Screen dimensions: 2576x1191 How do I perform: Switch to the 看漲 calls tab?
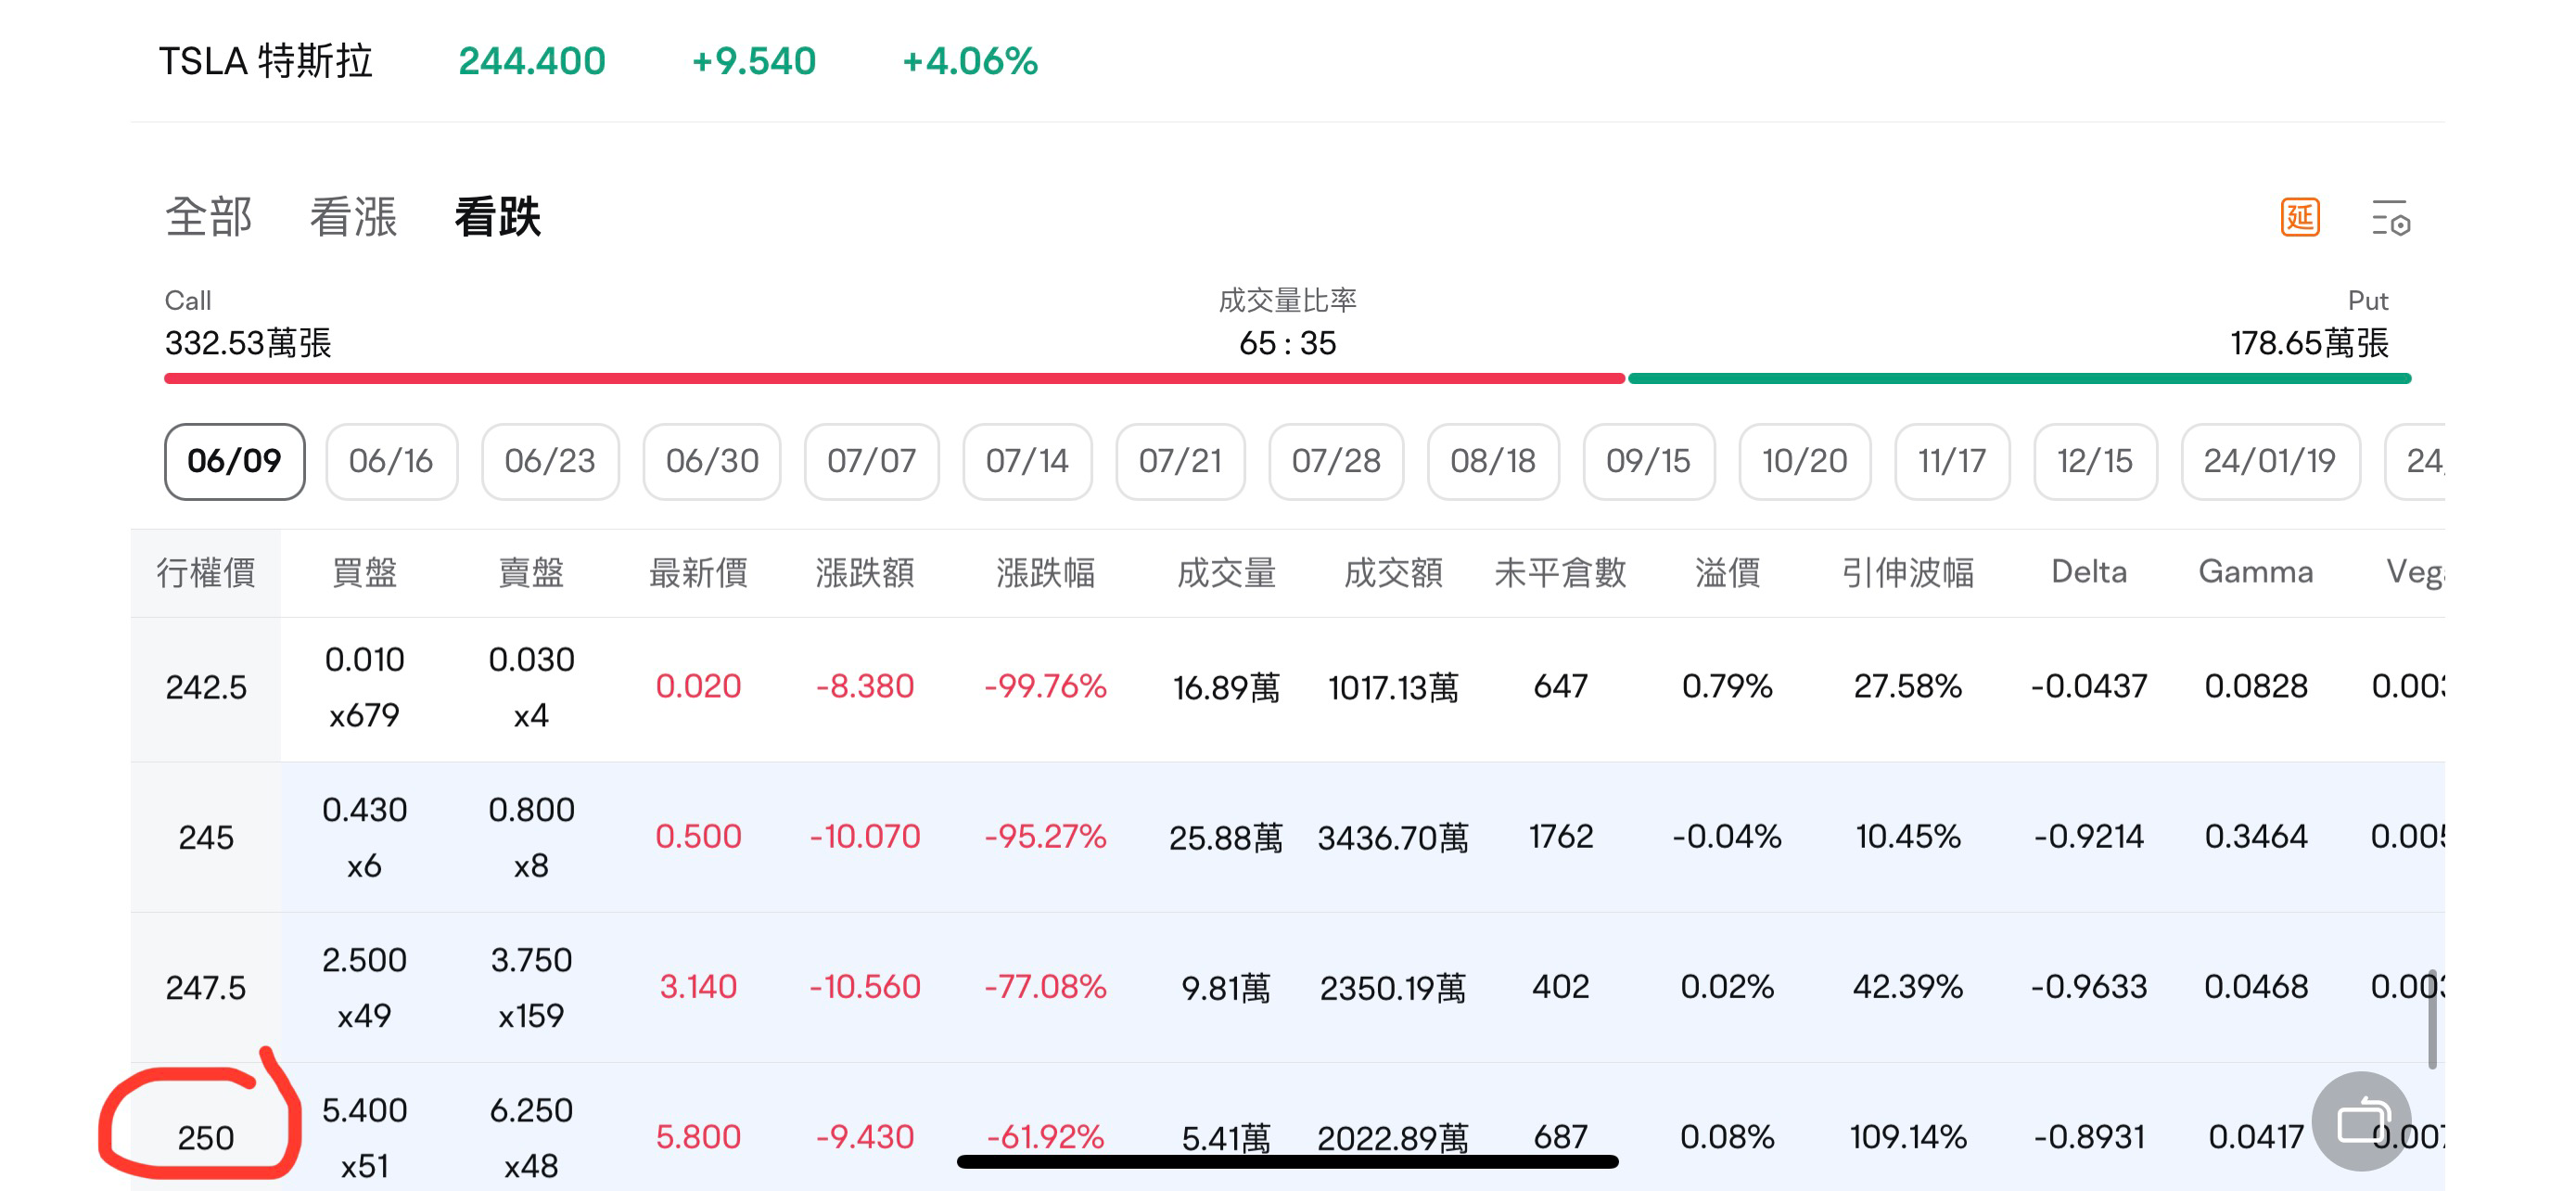[353, 217]
